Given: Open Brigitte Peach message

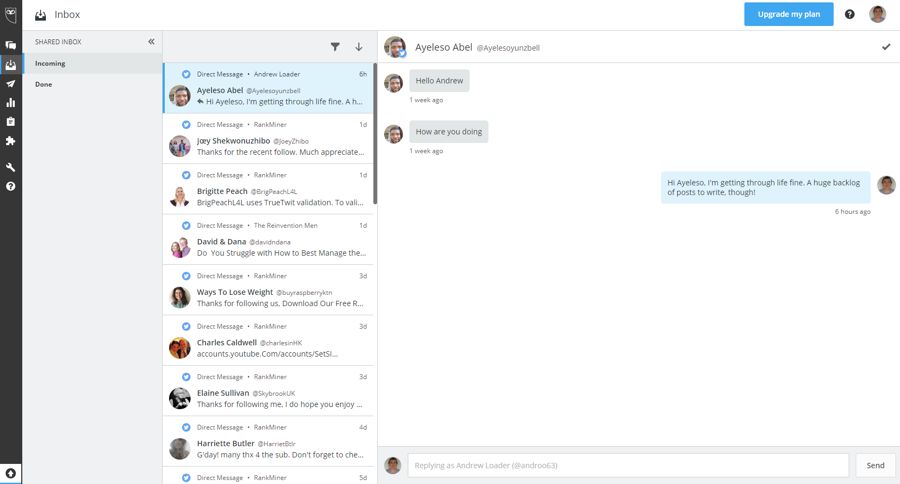Looking at the screenshot, I should (x=269, y=189).
